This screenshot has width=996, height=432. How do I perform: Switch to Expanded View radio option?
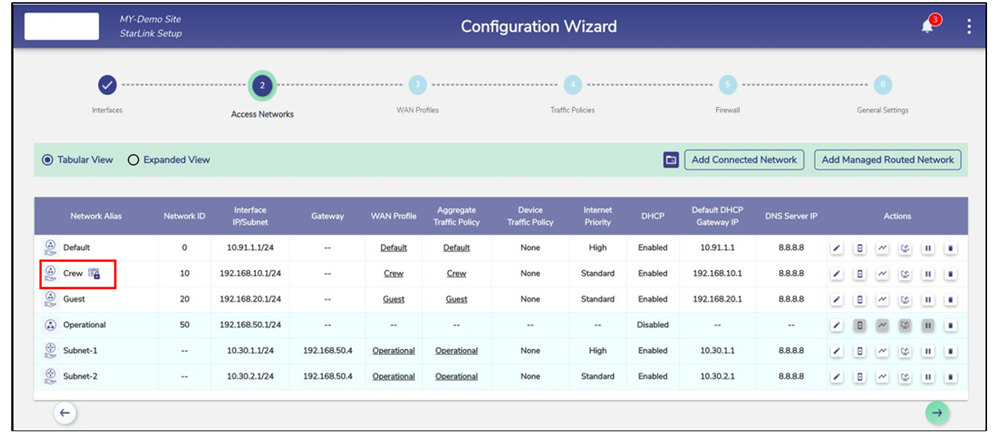133,160
